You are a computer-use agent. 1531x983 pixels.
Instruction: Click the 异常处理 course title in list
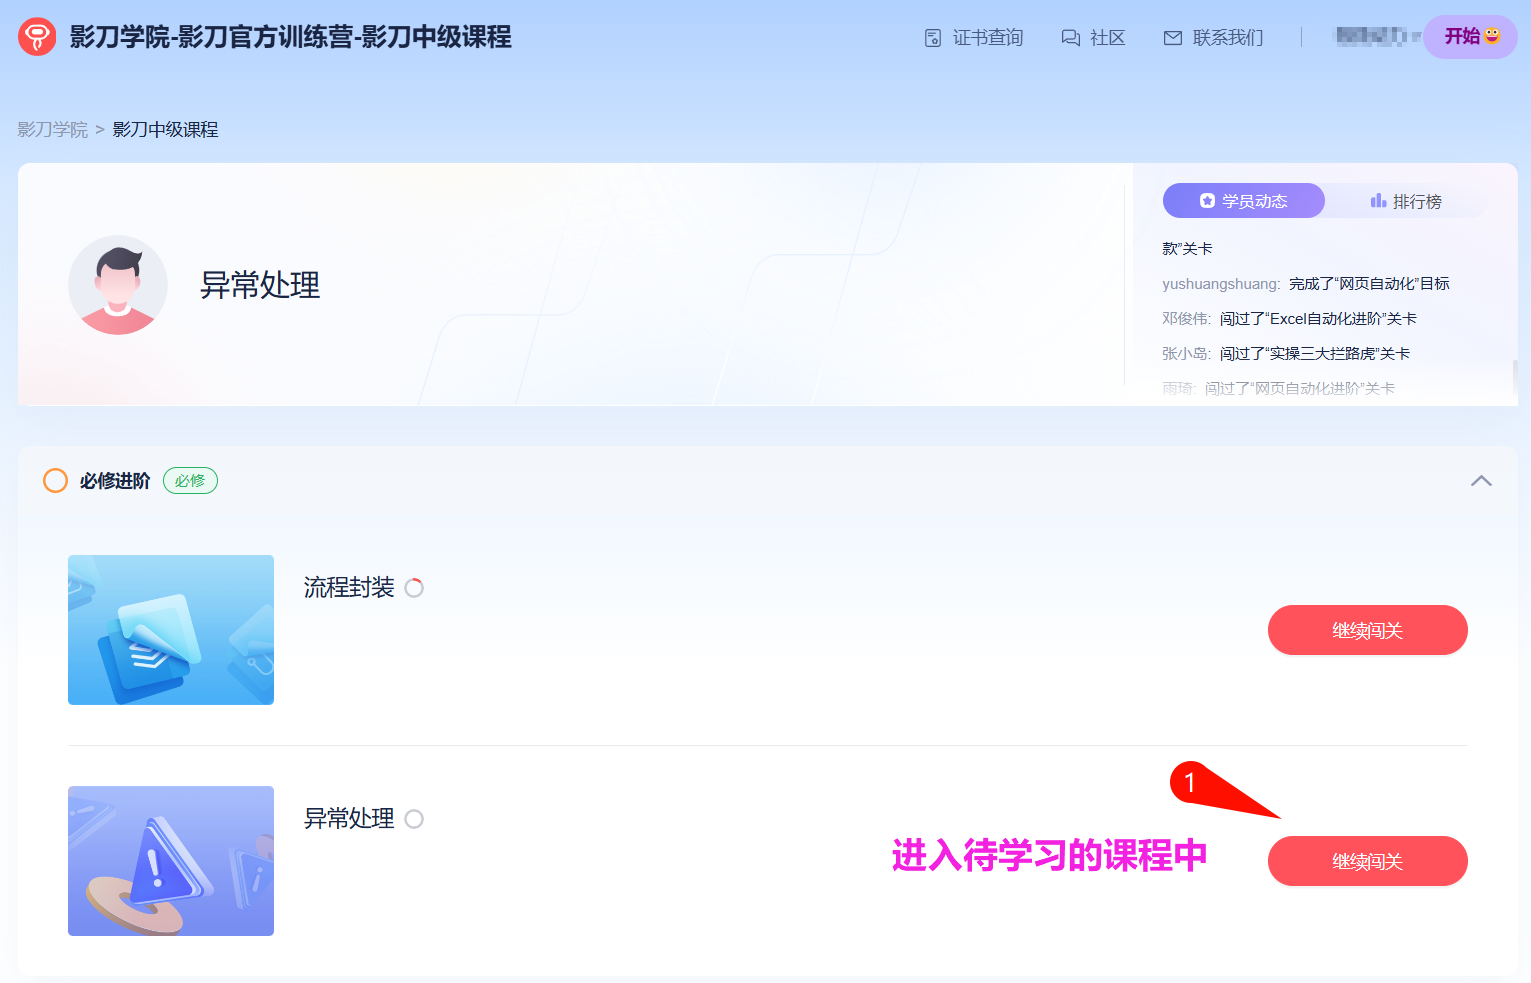pos(349,819)
